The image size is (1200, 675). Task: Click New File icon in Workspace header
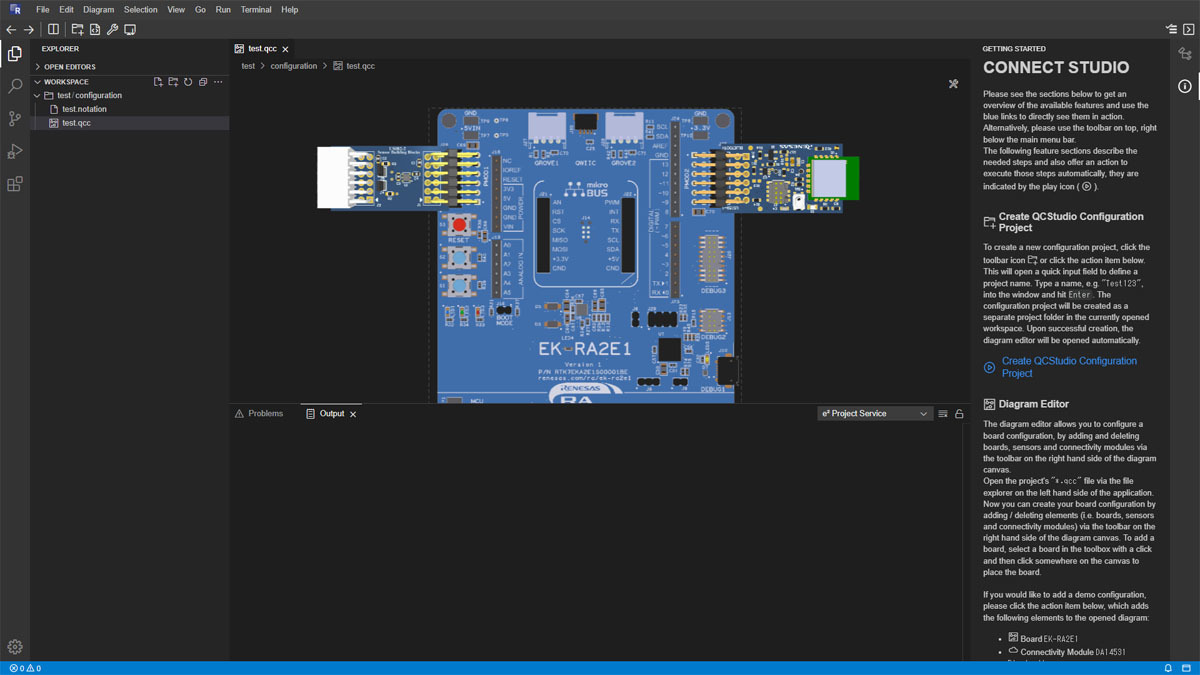click(158, 82)
